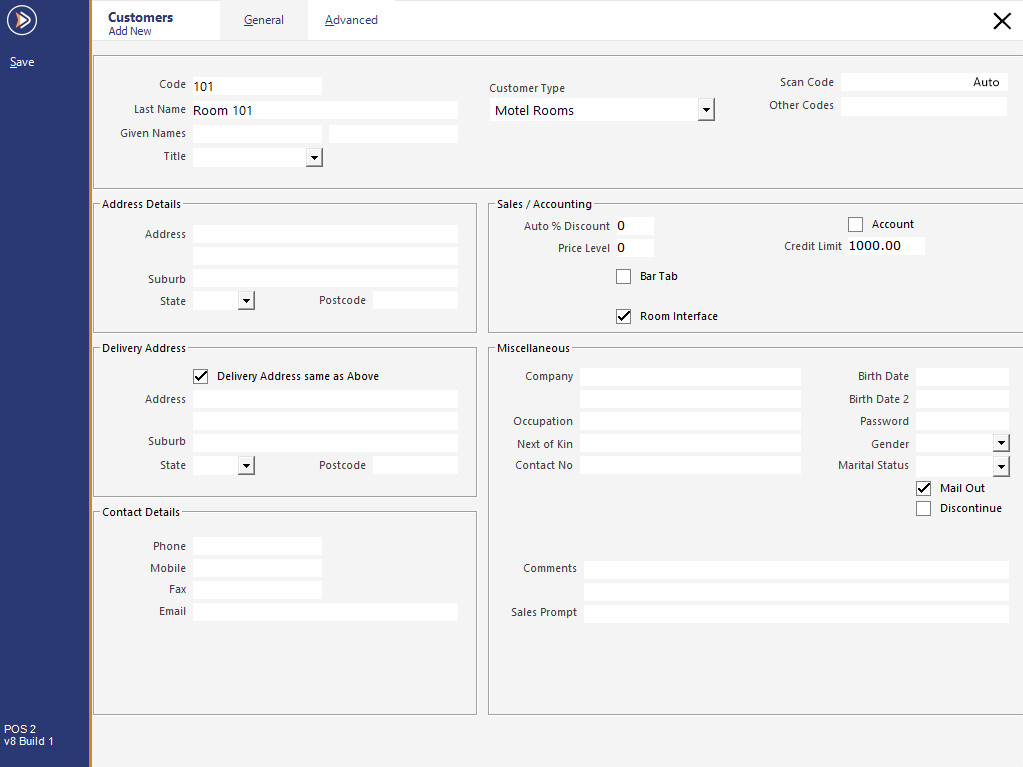Click Save in the left sidebar
1023x767 pixels.
tap(21, 61)
